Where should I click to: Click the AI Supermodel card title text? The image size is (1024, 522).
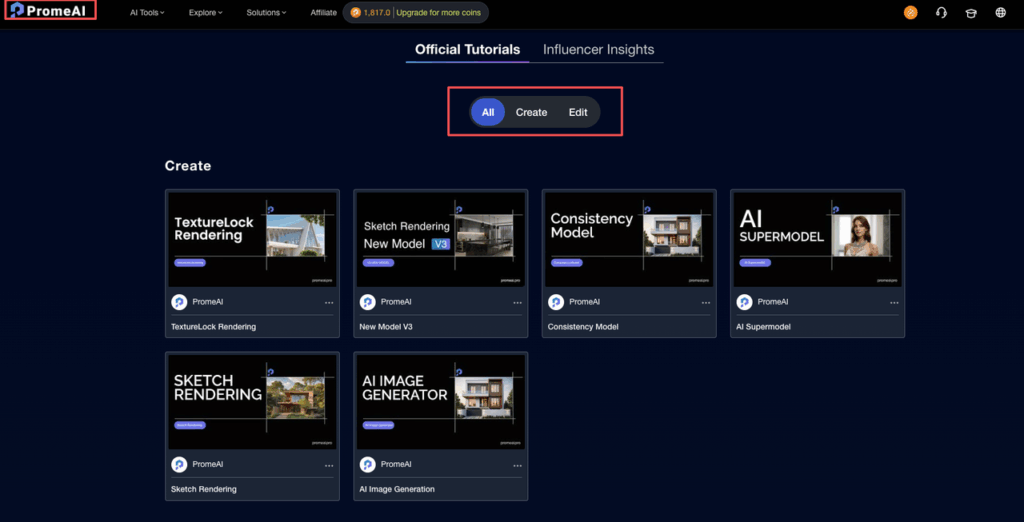tap(763, 326)
